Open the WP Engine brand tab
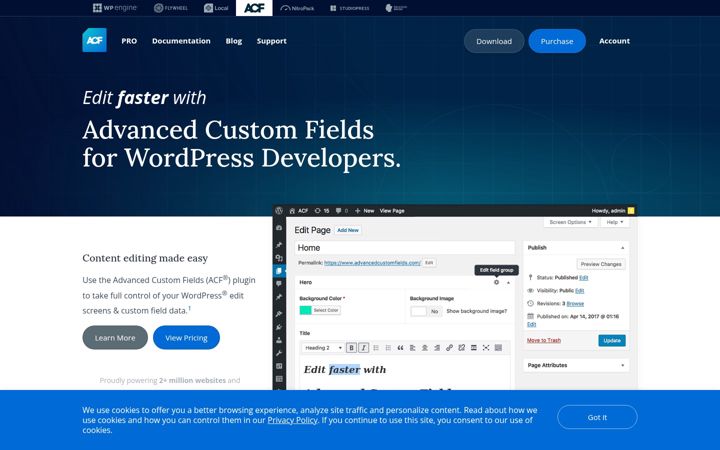The width and height of the screenshot is (720, 450). pyautogui.click(x=115, y=8)
